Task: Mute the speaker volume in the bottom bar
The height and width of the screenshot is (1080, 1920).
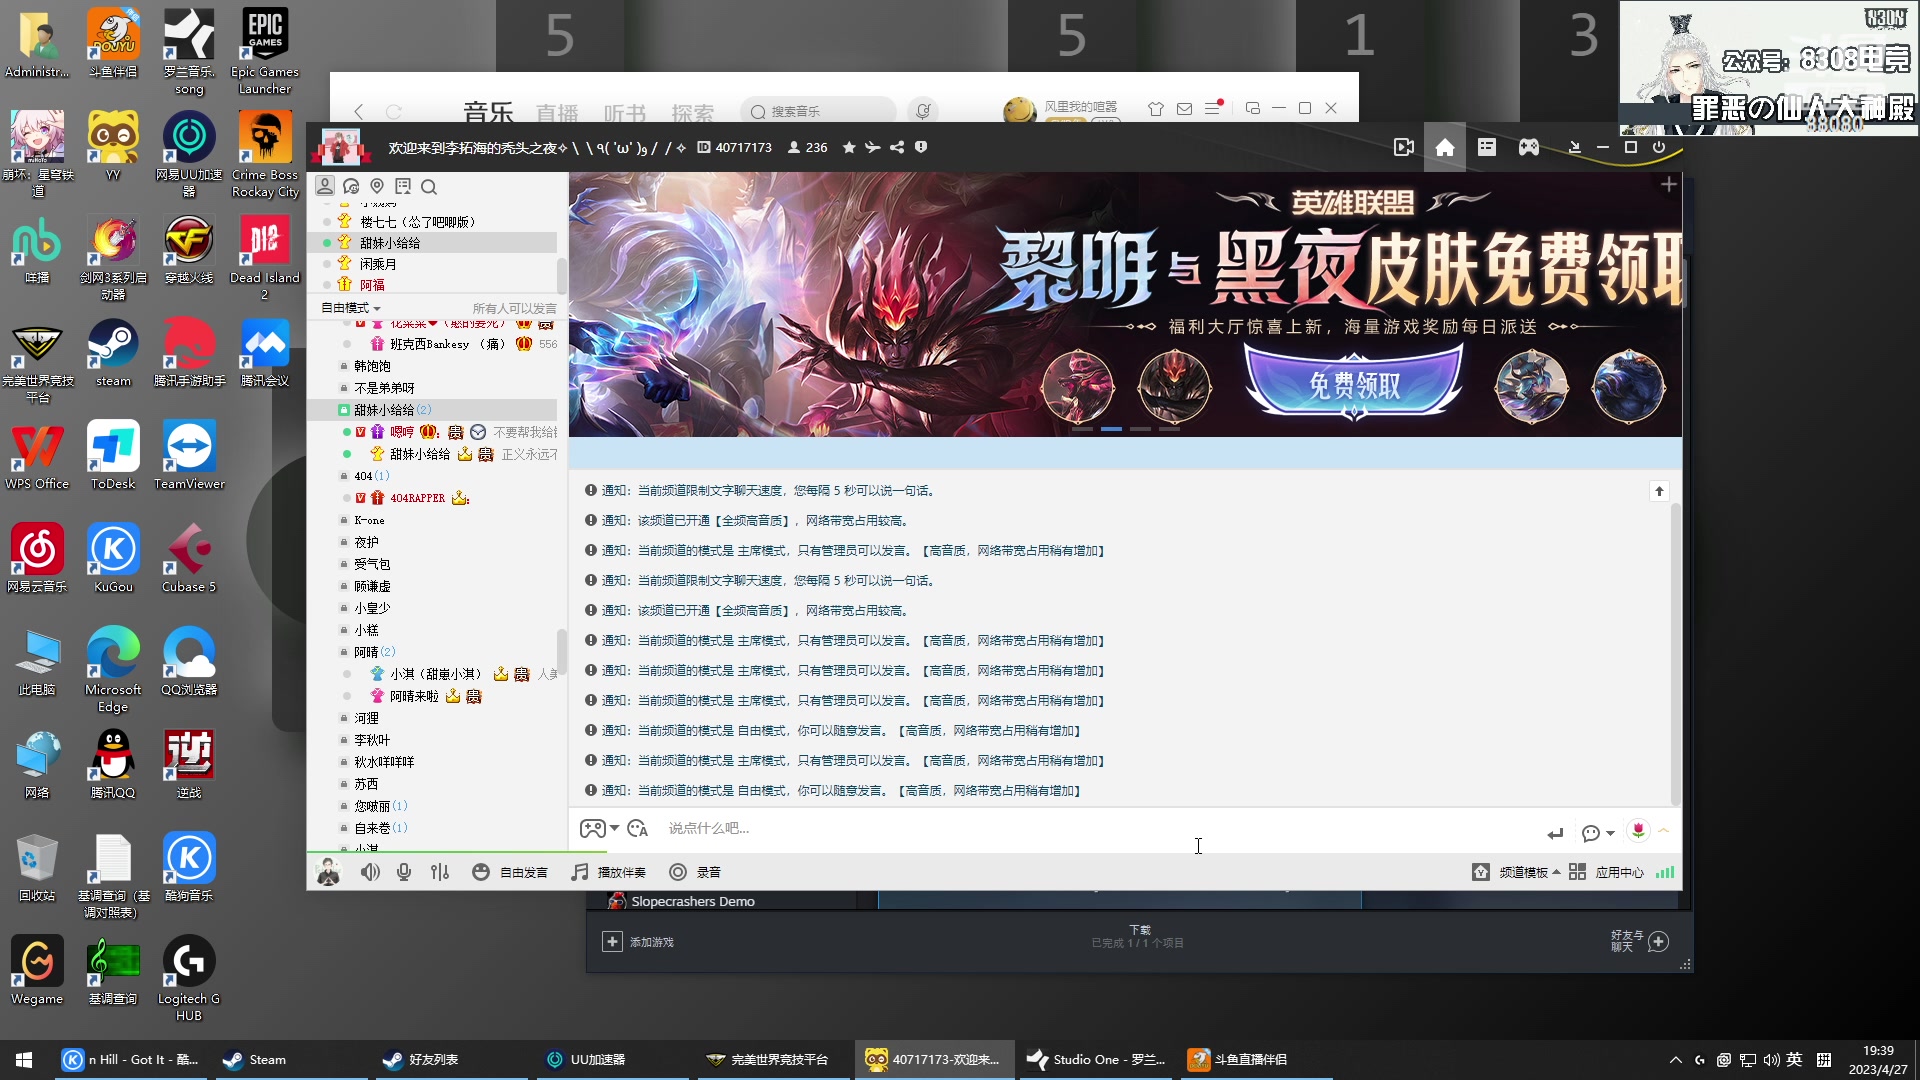Action: pyautogui.click(x=371, y=872)
